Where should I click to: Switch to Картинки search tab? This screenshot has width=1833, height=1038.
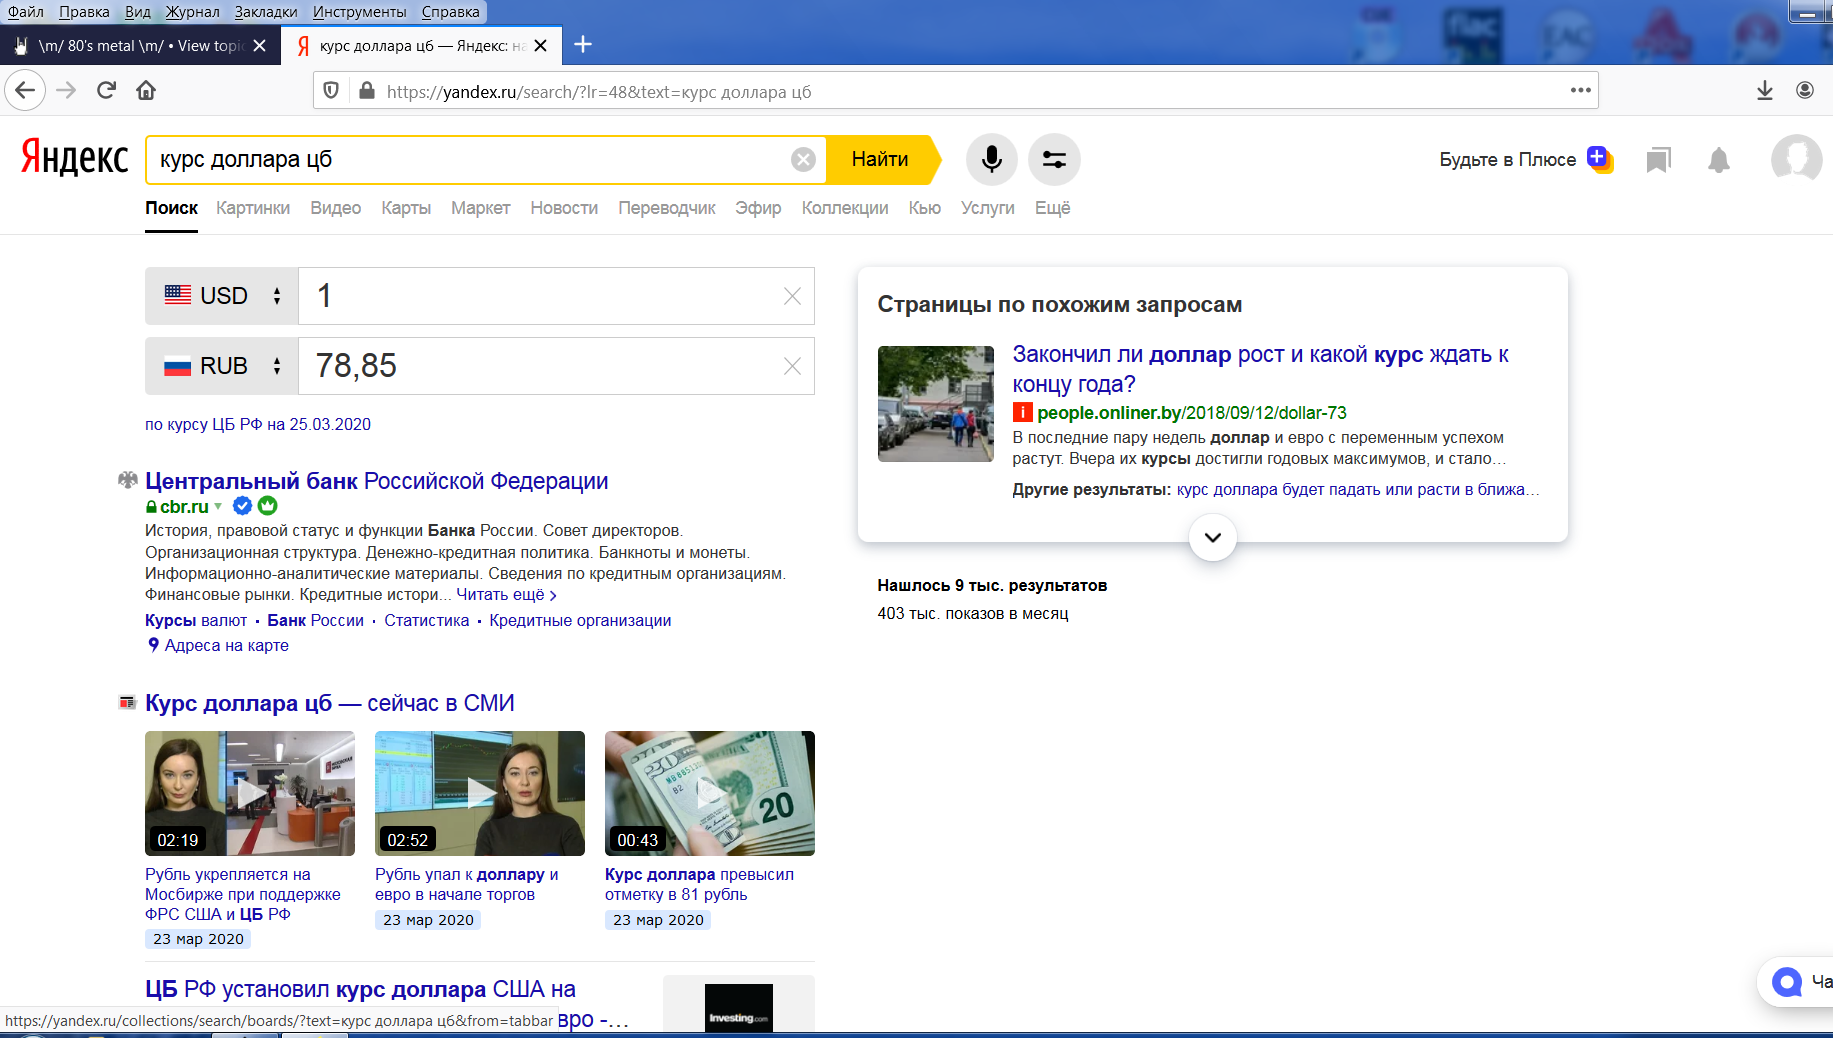(x=253, y=208)
